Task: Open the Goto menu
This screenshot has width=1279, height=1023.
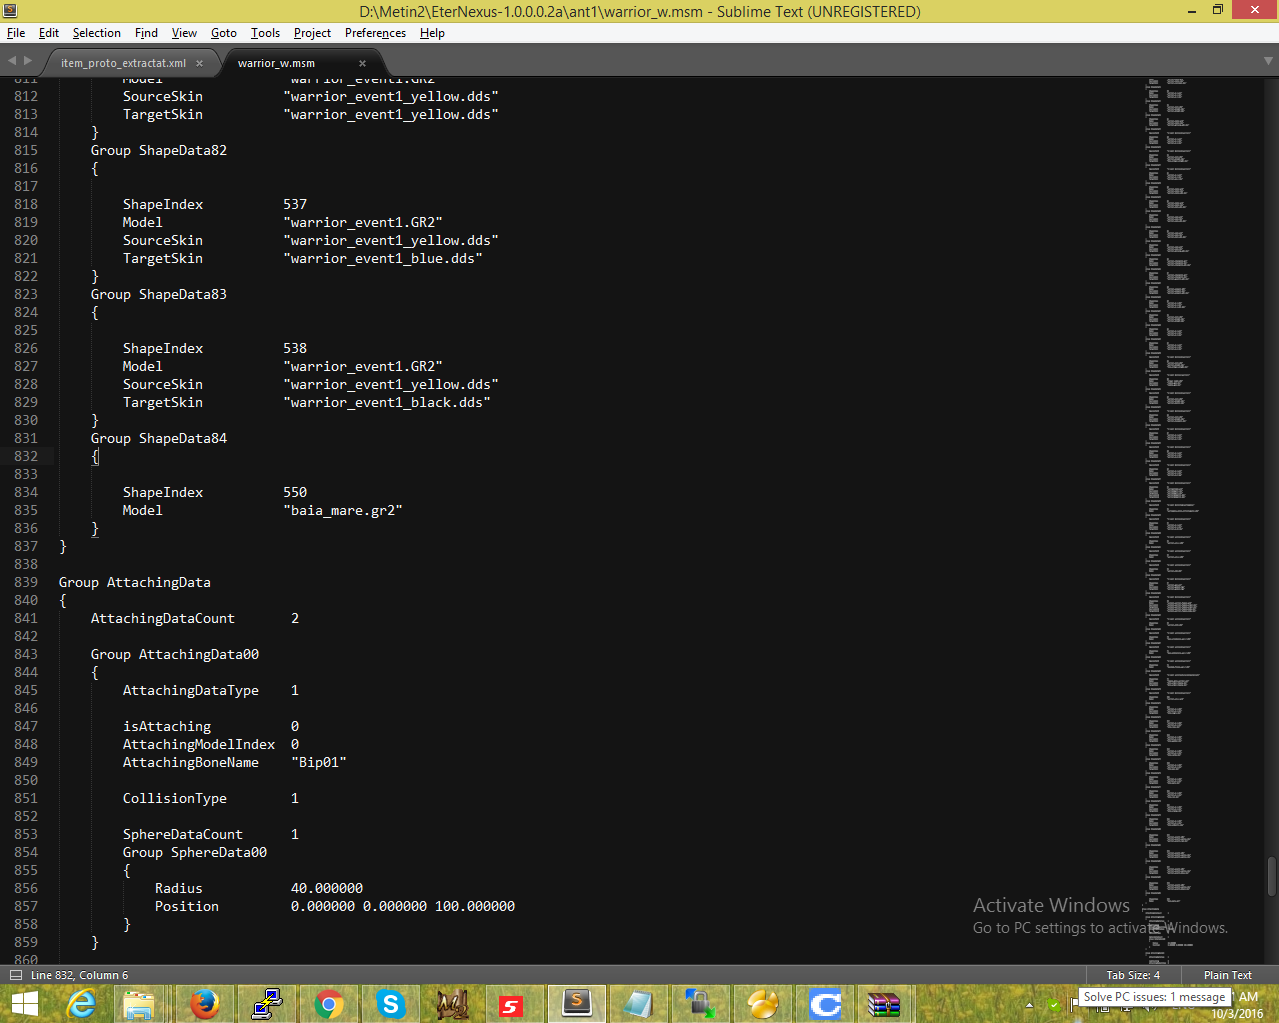Action: point(224,33)
